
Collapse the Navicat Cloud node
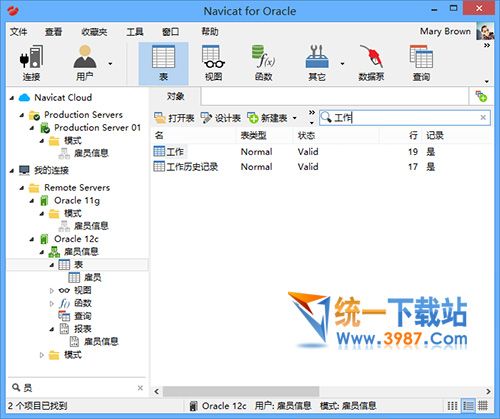pyautogui.click(x=12, y=98)
